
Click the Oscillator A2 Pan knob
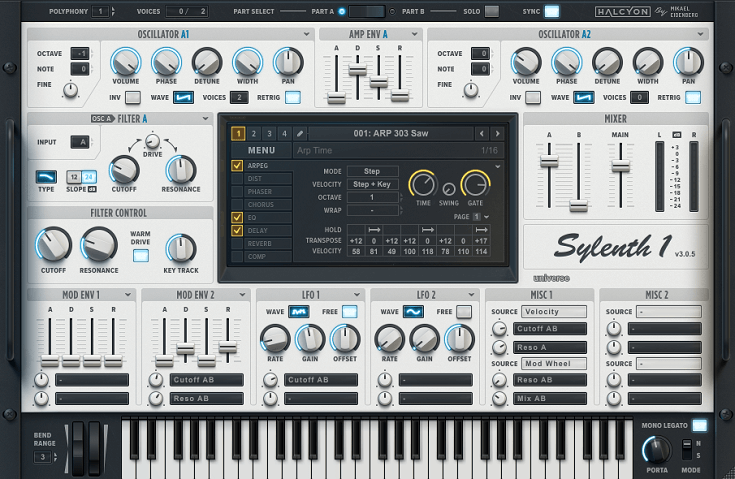click(x=688, y=62)
